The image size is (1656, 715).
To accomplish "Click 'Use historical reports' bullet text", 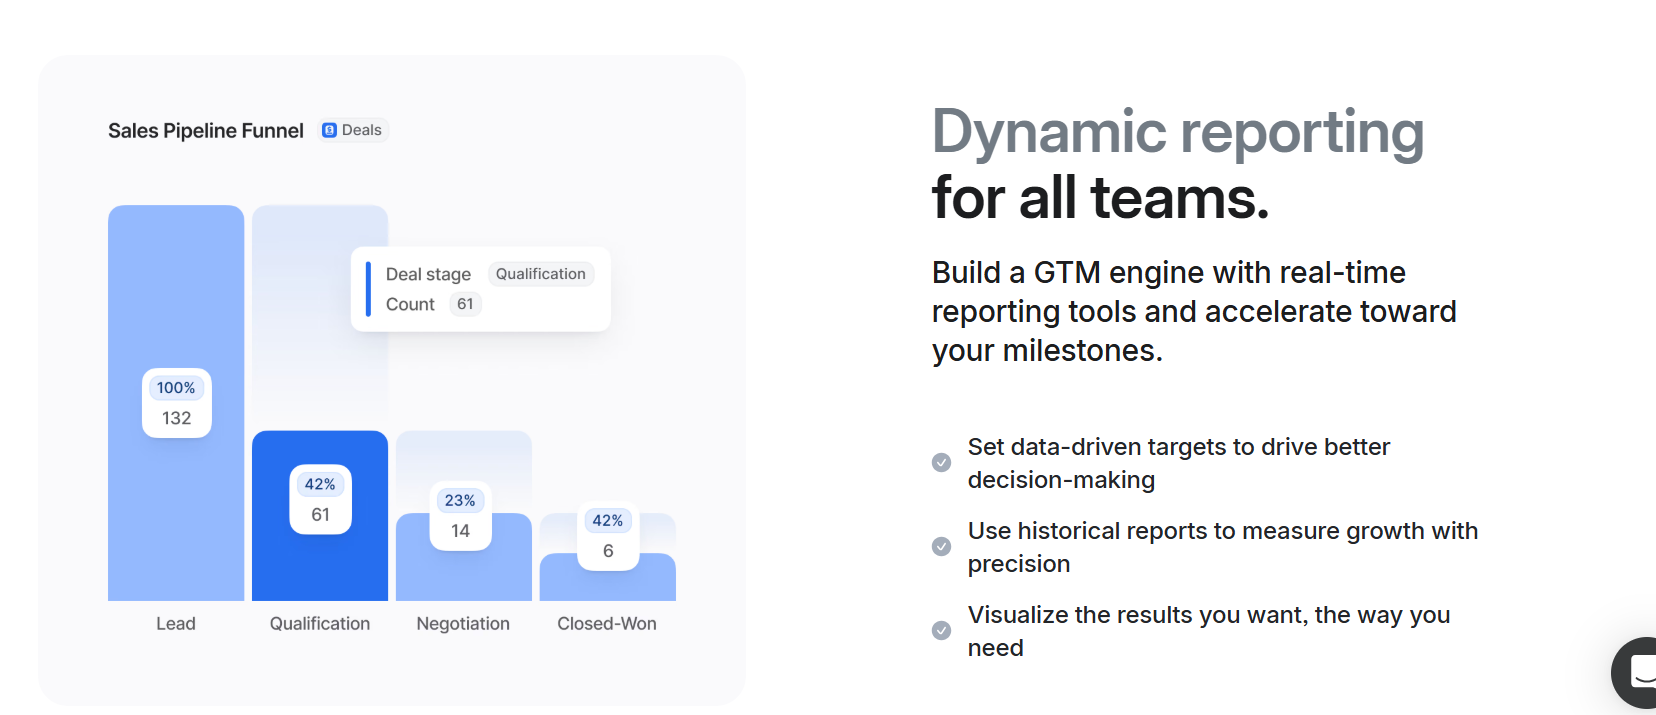I will 1223,547.
